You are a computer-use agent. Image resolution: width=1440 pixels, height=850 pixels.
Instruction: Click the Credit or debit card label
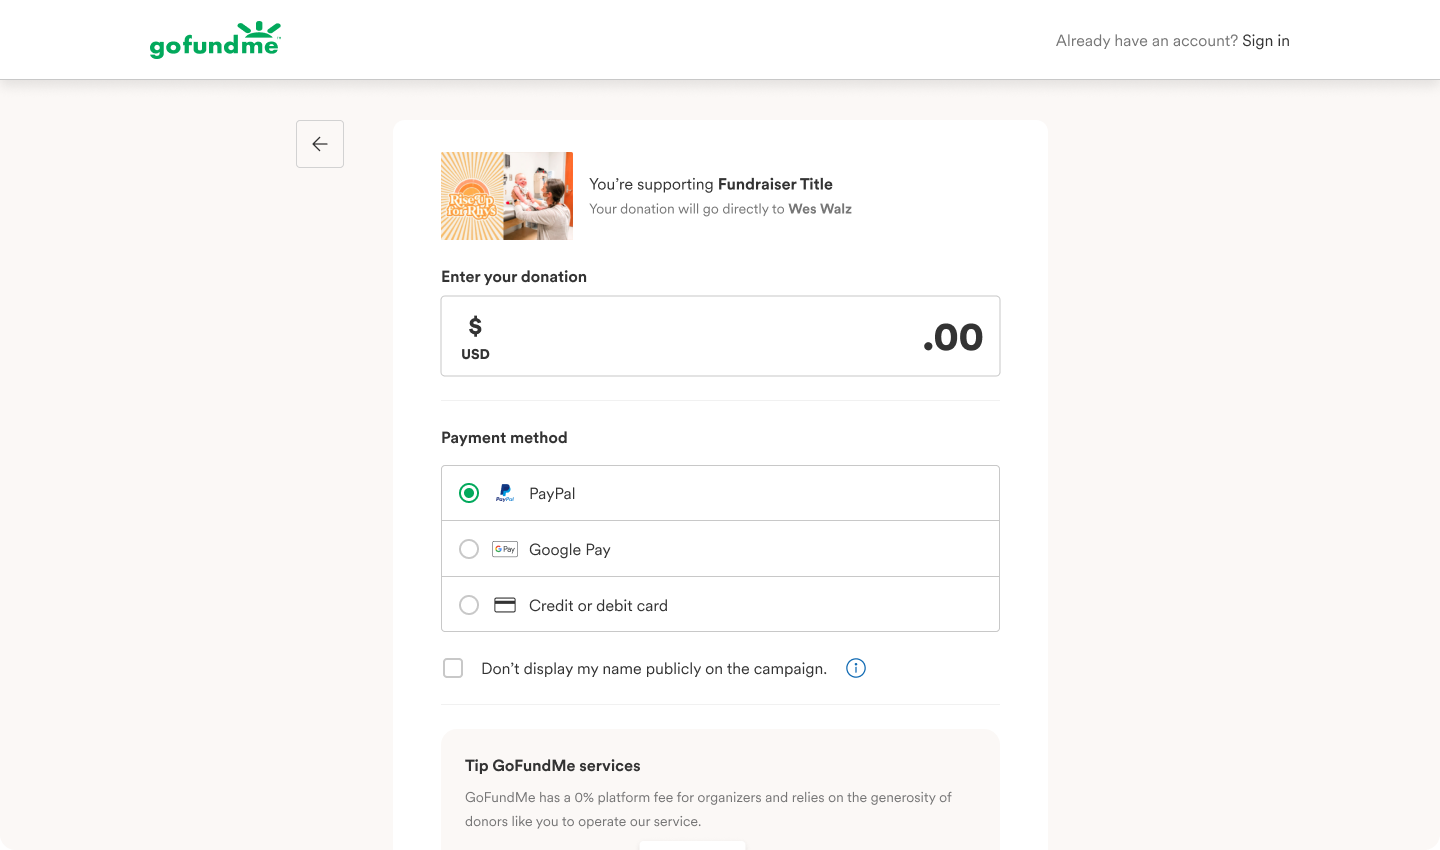pos(598,606)
